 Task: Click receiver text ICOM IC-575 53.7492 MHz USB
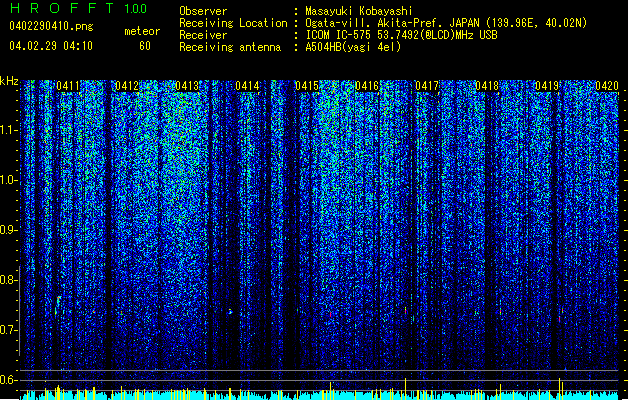coord(401,35)
